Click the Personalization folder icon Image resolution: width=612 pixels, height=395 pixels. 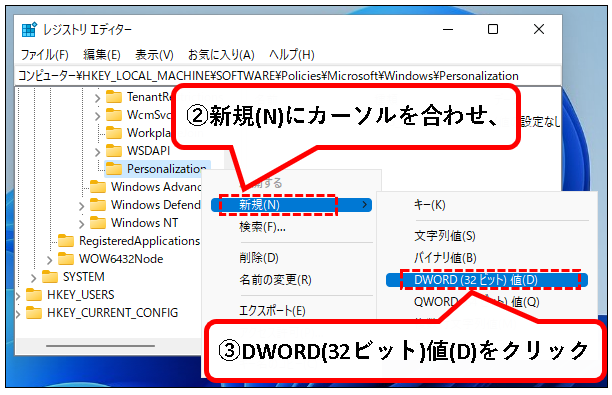tap(114, 169)
